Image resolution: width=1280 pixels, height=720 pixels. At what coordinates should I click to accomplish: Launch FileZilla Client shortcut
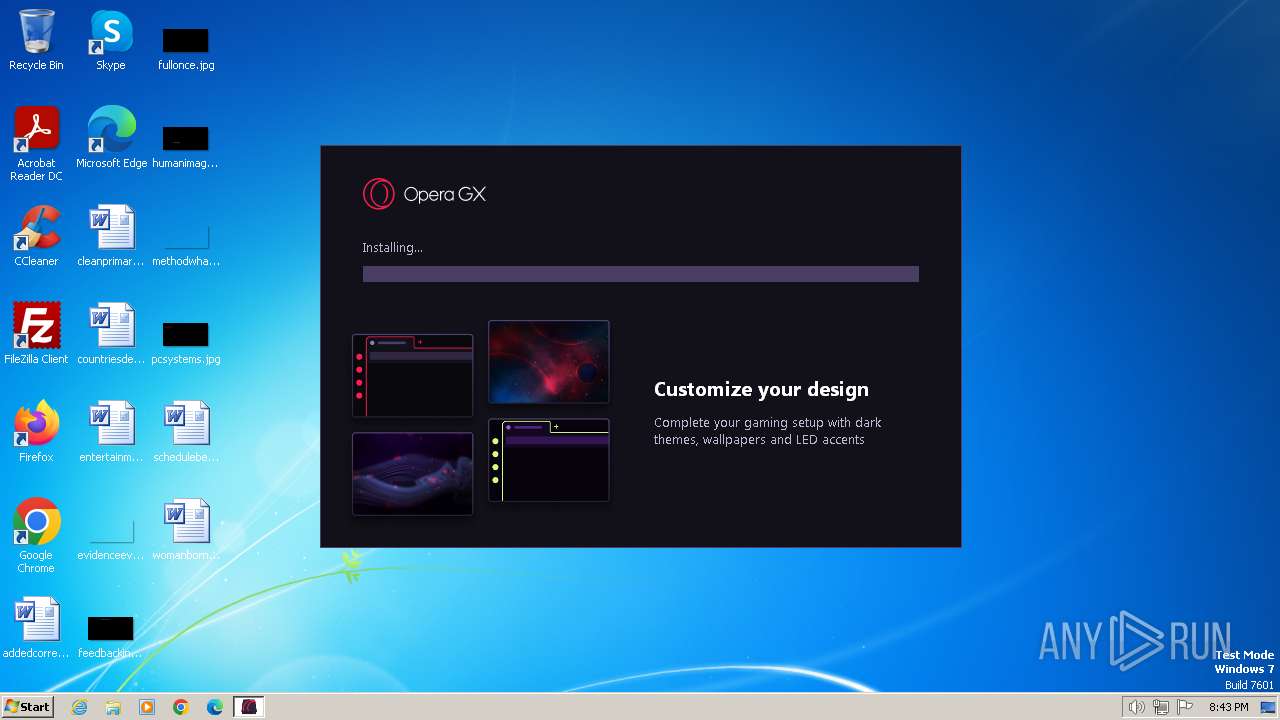[36, 334]
